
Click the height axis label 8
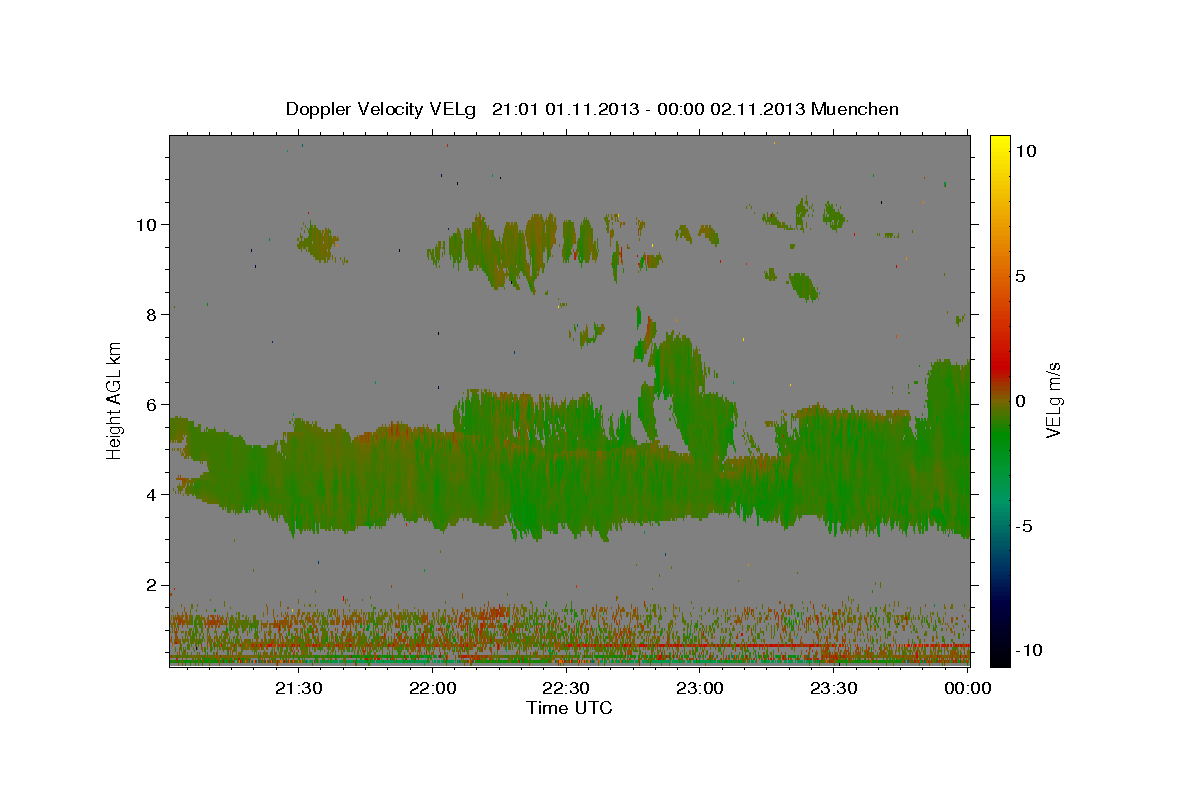[x=150, y=314]
